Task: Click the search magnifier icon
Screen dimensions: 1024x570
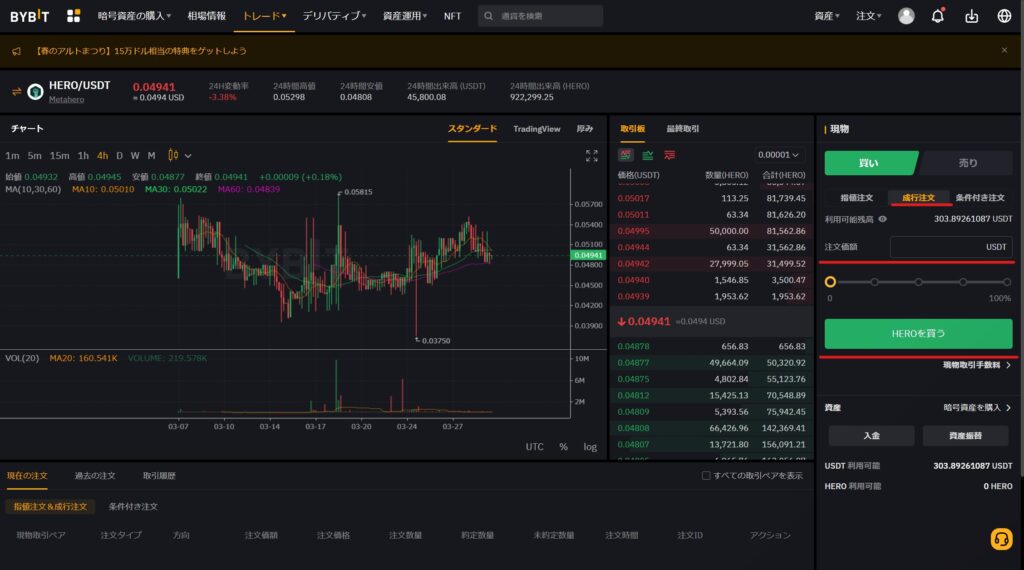Action: (x=488, y=16)
